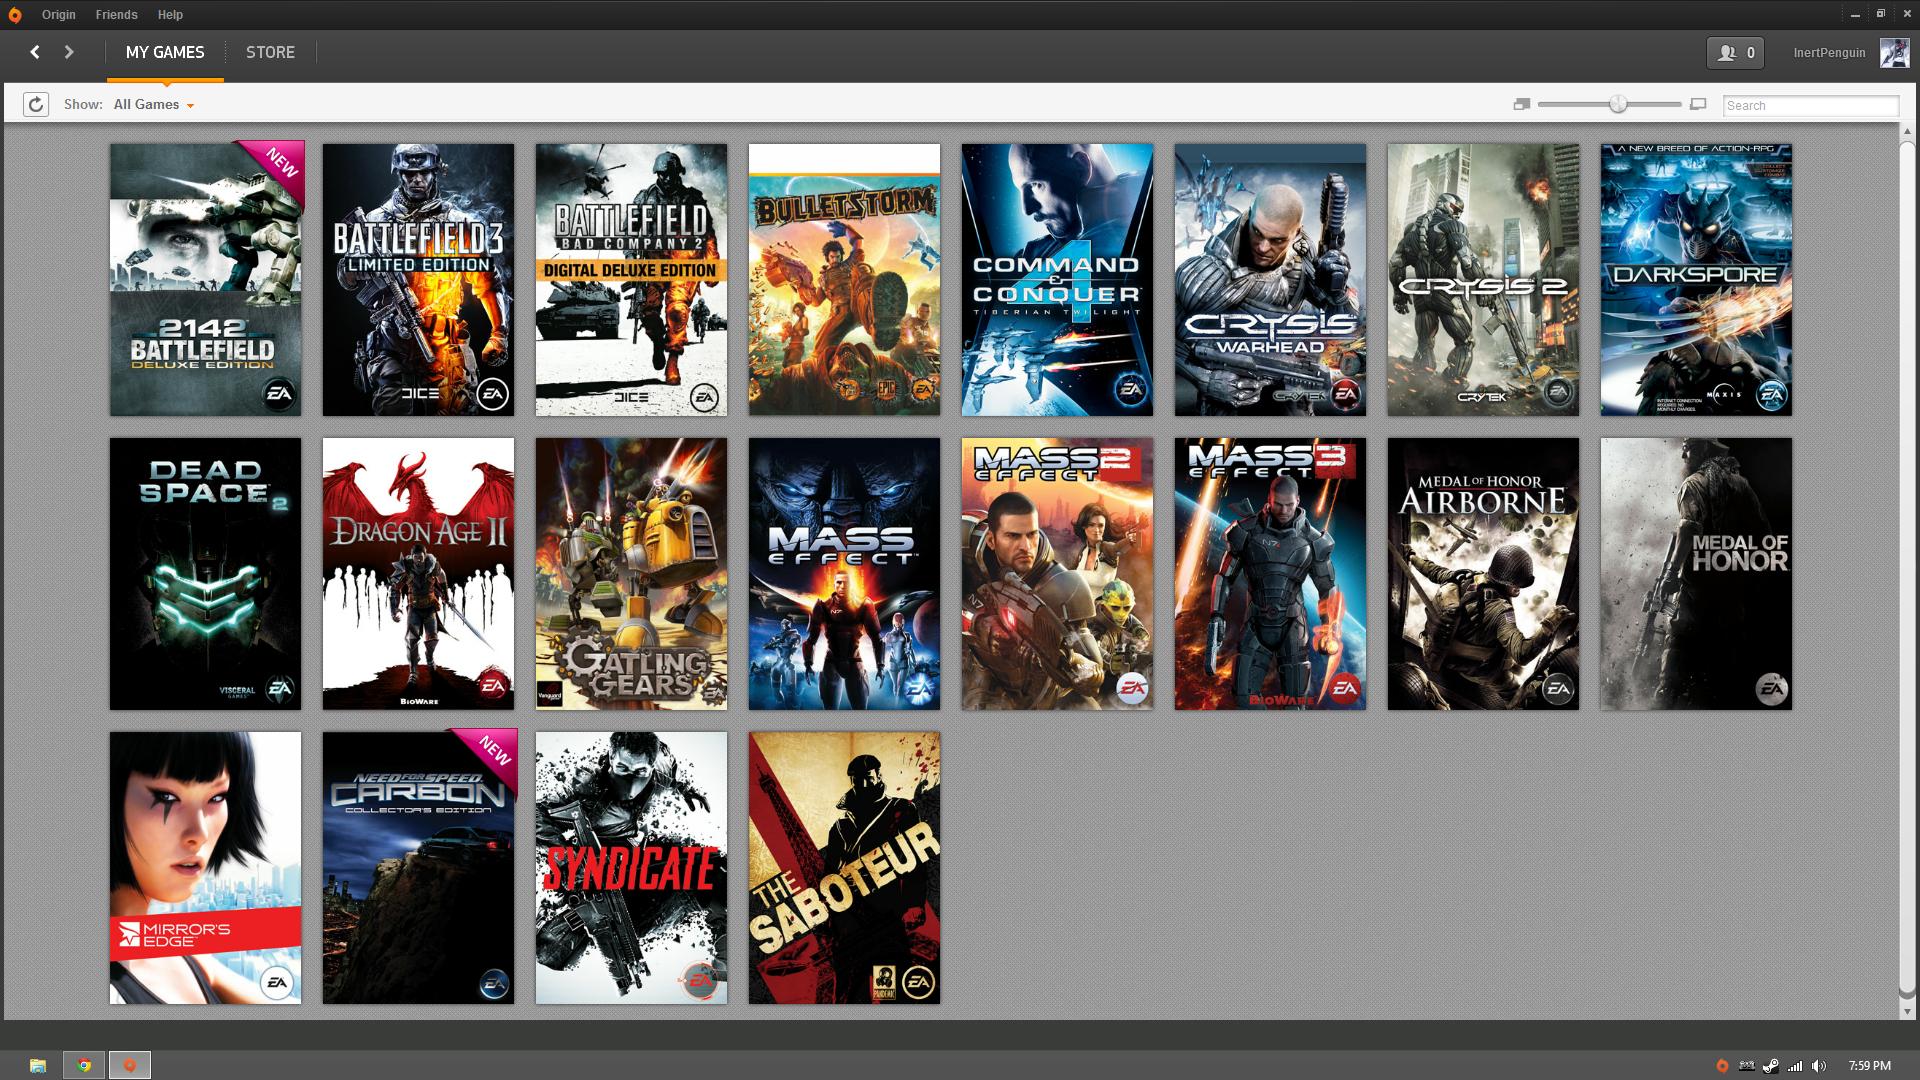Click into the Search field
Viewport: 1920px width, 1080px height.
[1810, 105]
